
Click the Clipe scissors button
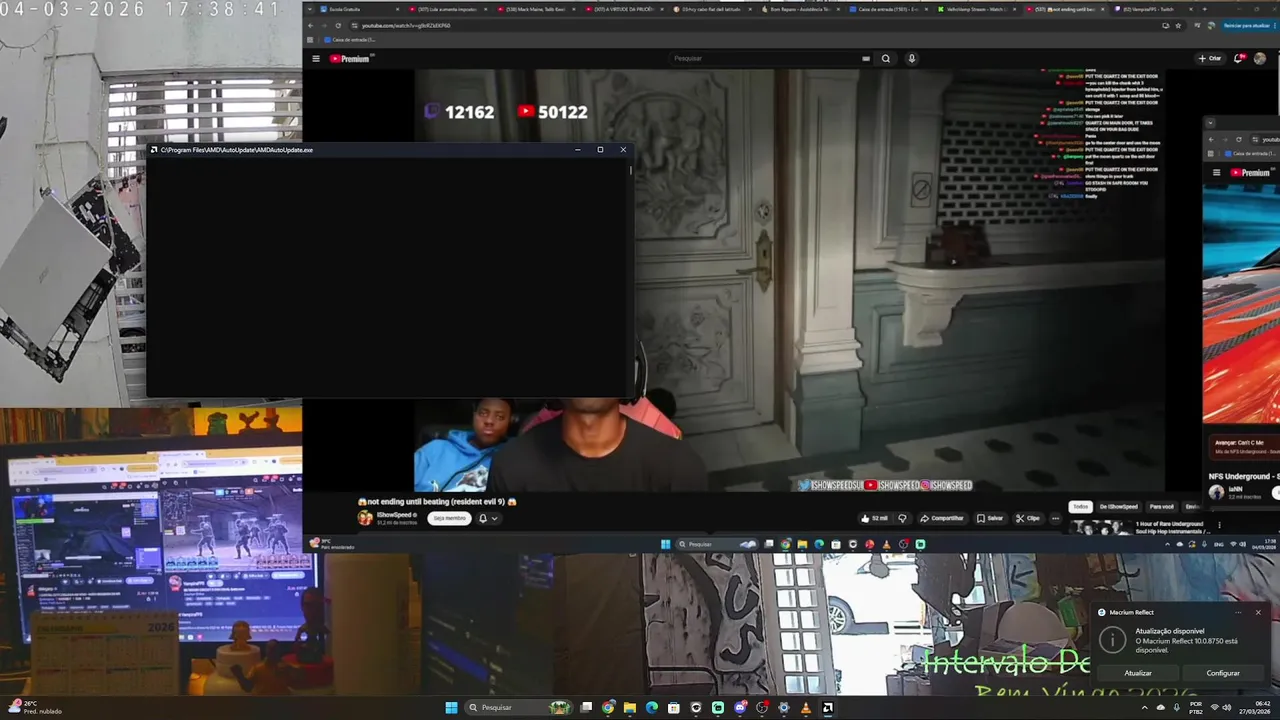click(1027, 518)
